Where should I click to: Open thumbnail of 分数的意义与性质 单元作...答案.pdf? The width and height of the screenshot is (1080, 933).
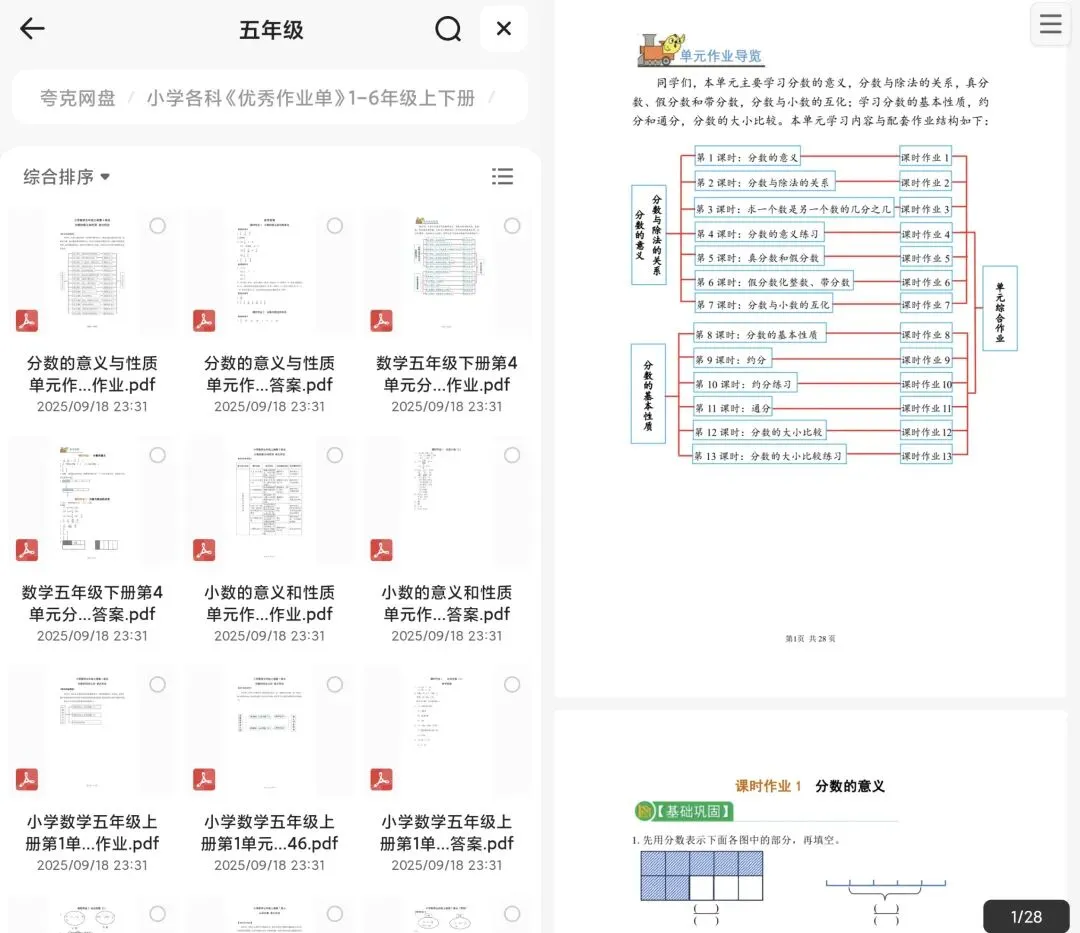[x=269, y=273]
